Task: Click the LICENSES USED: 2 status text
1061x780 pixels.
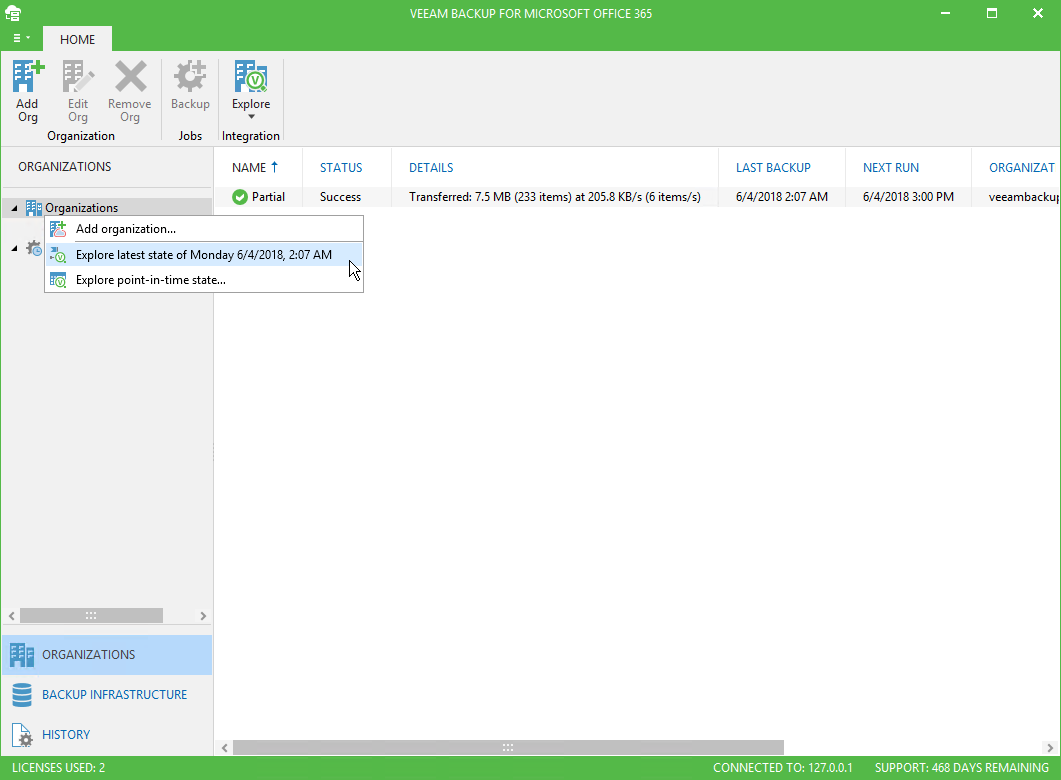Action: point(58,768)
